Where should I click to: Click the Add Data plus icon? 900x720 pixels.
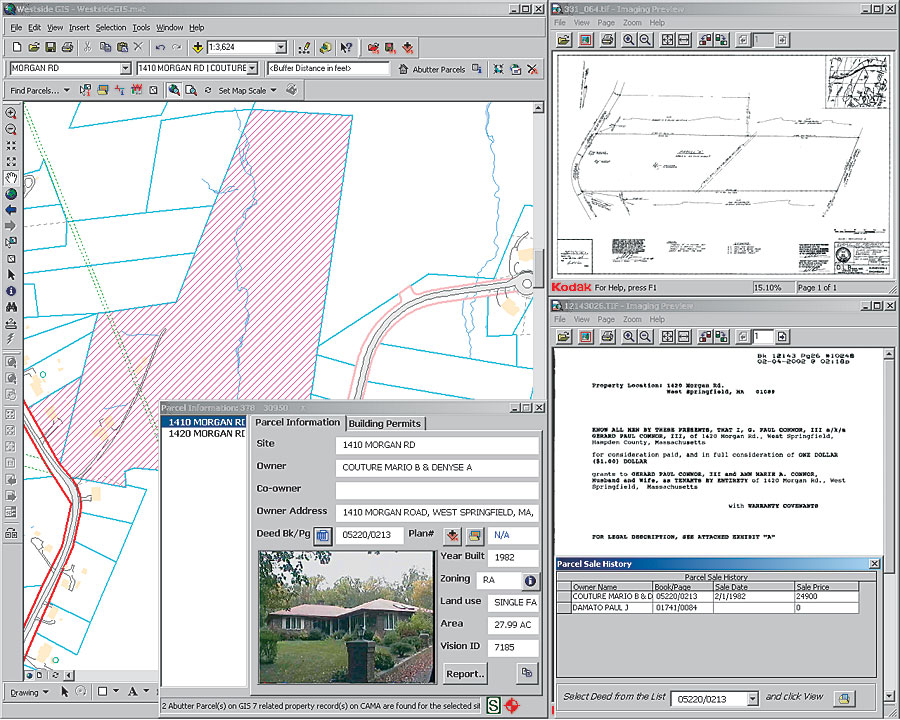click(x=198, y=47)
